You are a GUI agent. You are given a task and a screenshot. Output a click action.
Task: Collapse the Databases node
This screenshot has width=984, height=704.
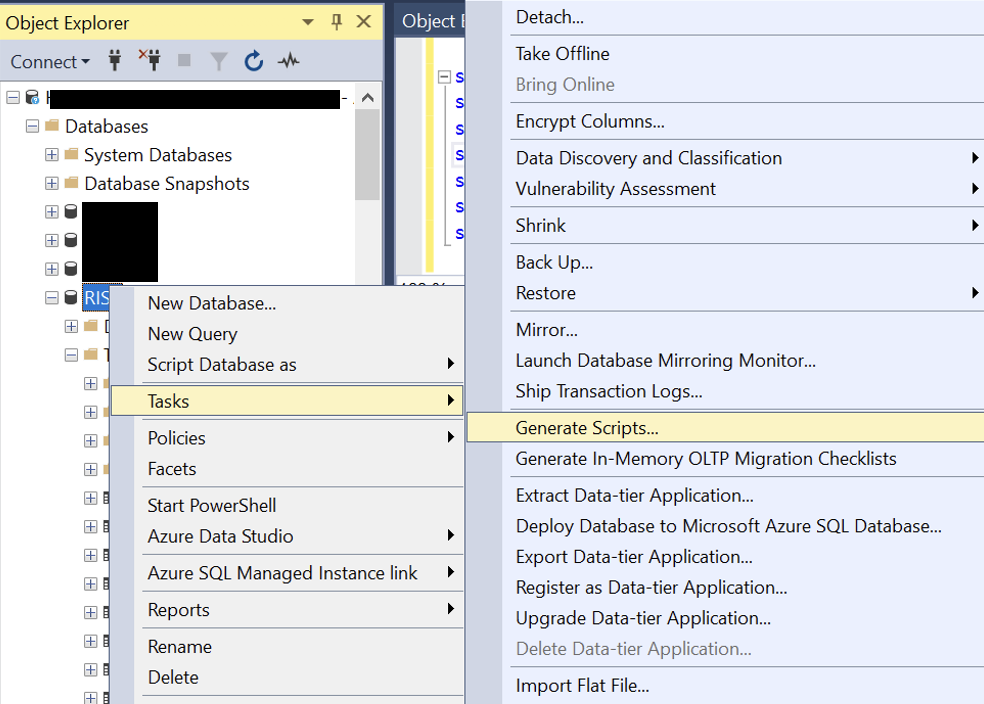coord(33,126)
